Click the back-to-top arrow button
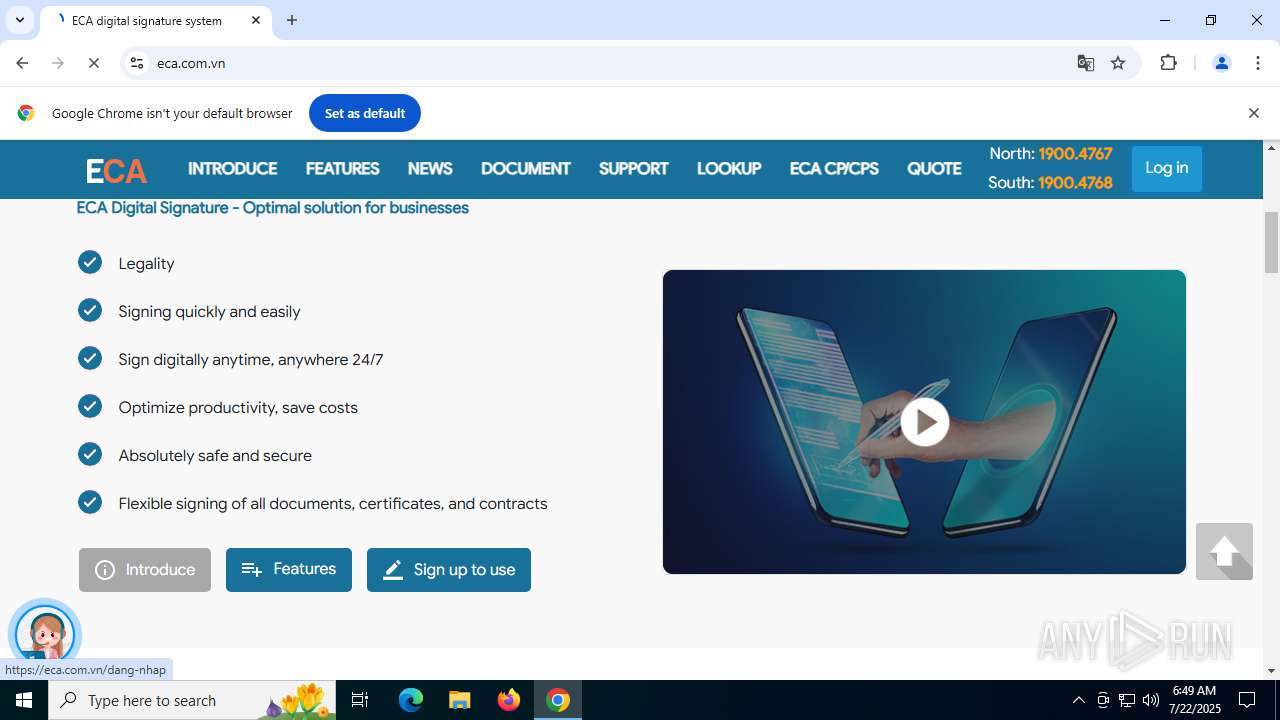Image resolution: width=1280 pixels, height=720 pixels. click(x=1224, y=551)
